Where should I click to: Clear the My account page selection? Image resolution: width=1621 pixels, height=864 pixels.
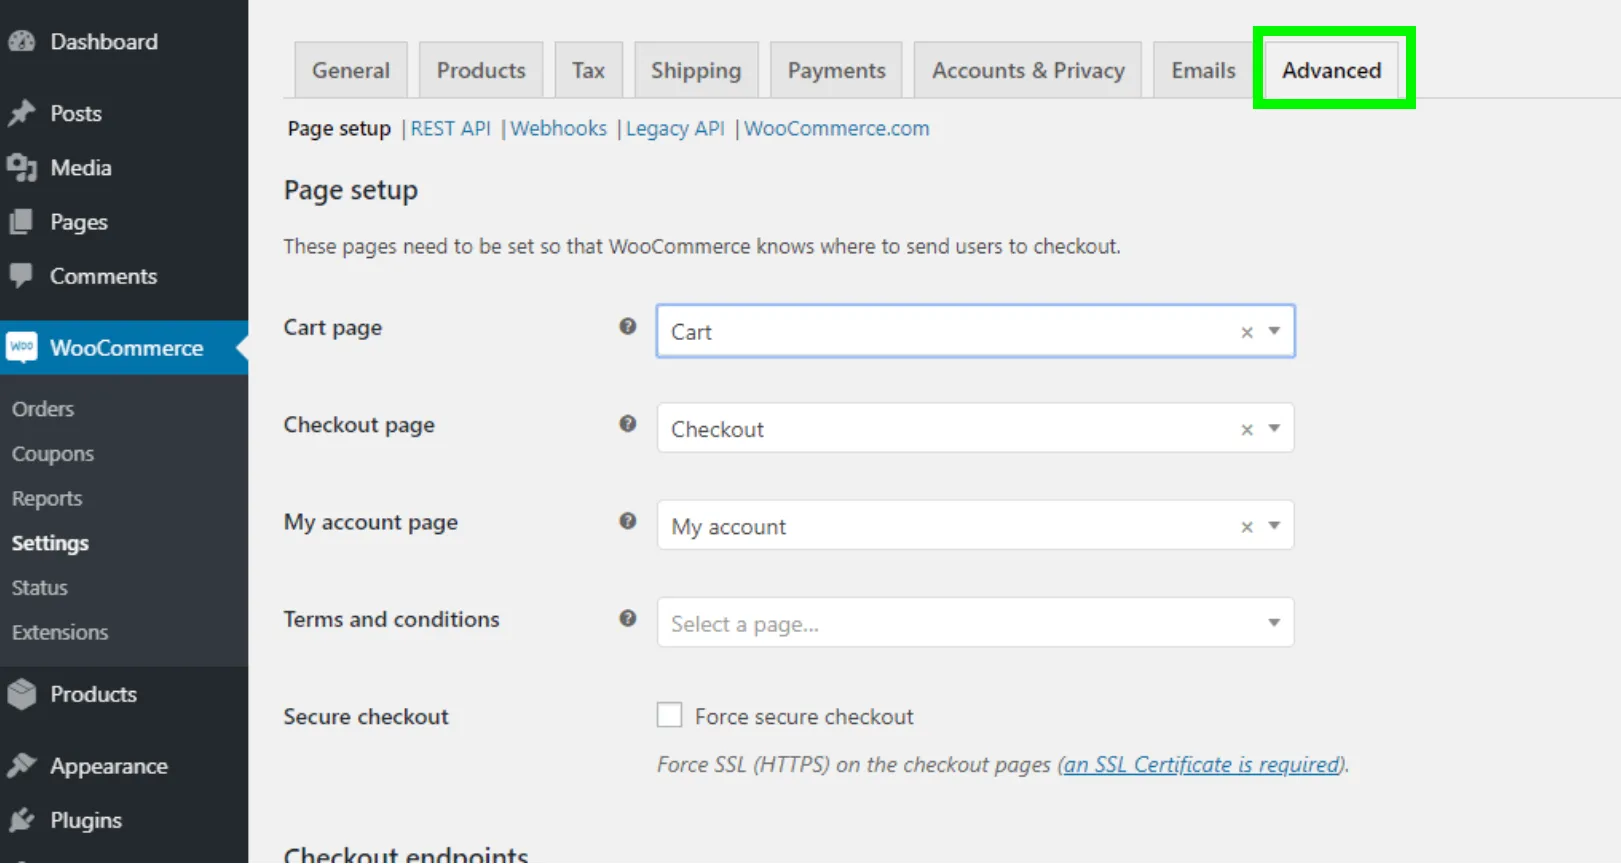coord(1247,526)
